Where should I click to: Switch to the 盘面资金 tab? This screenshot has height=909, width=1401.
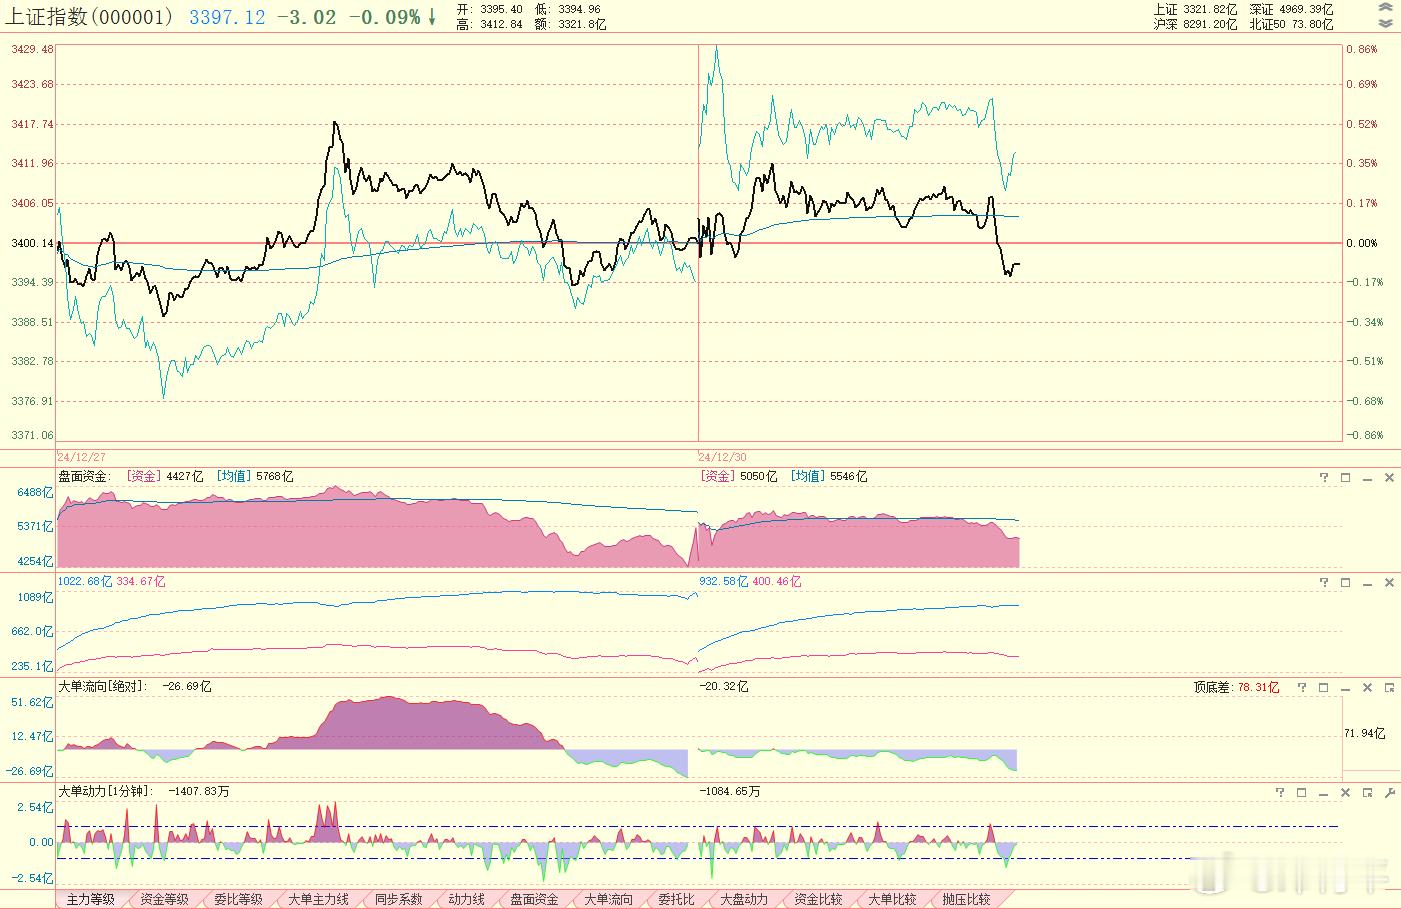(x=535, y=899)
